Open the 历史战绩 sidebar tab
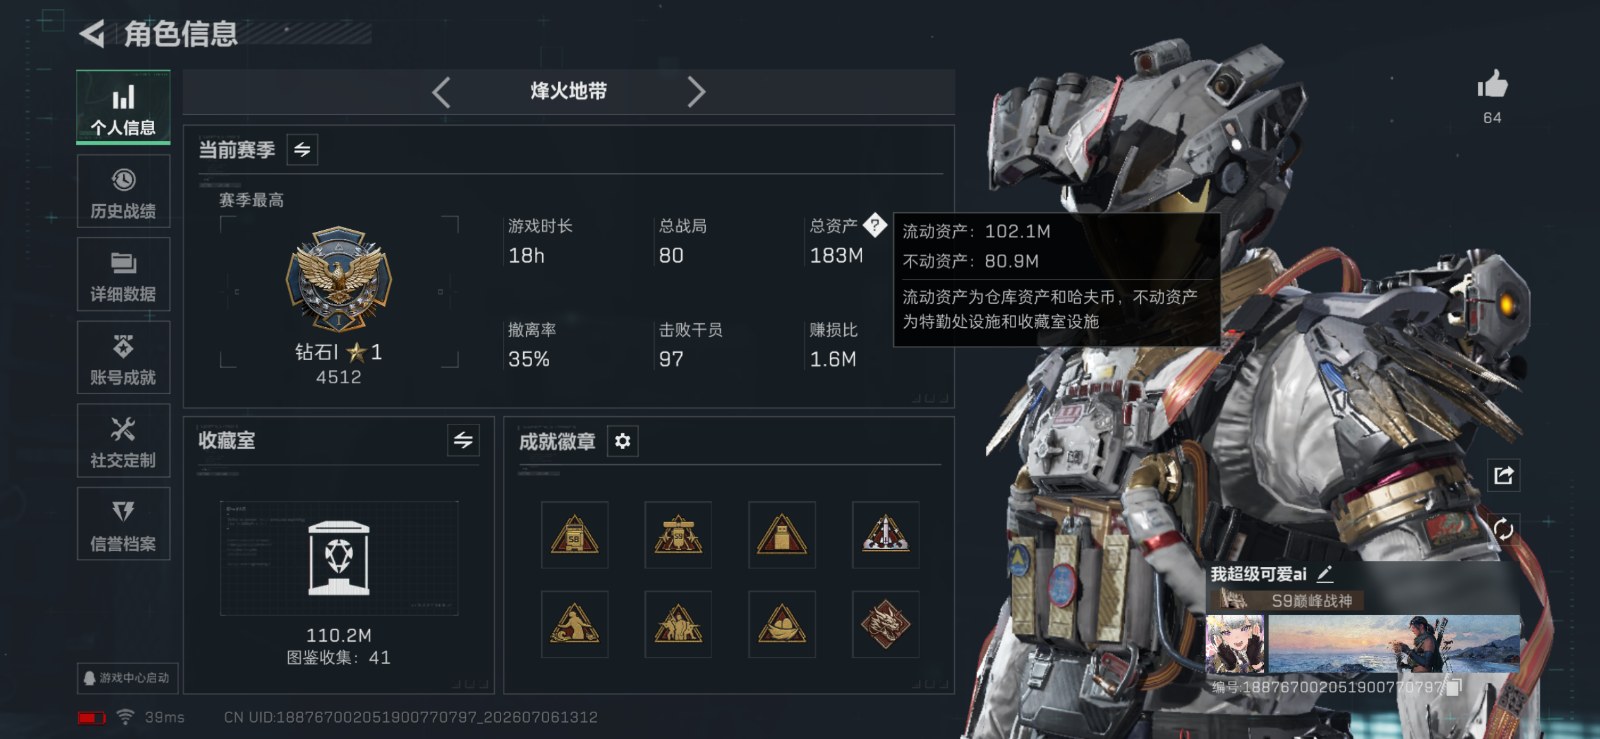The height and width of the screenshot is (739, 1600). [123, 191]
